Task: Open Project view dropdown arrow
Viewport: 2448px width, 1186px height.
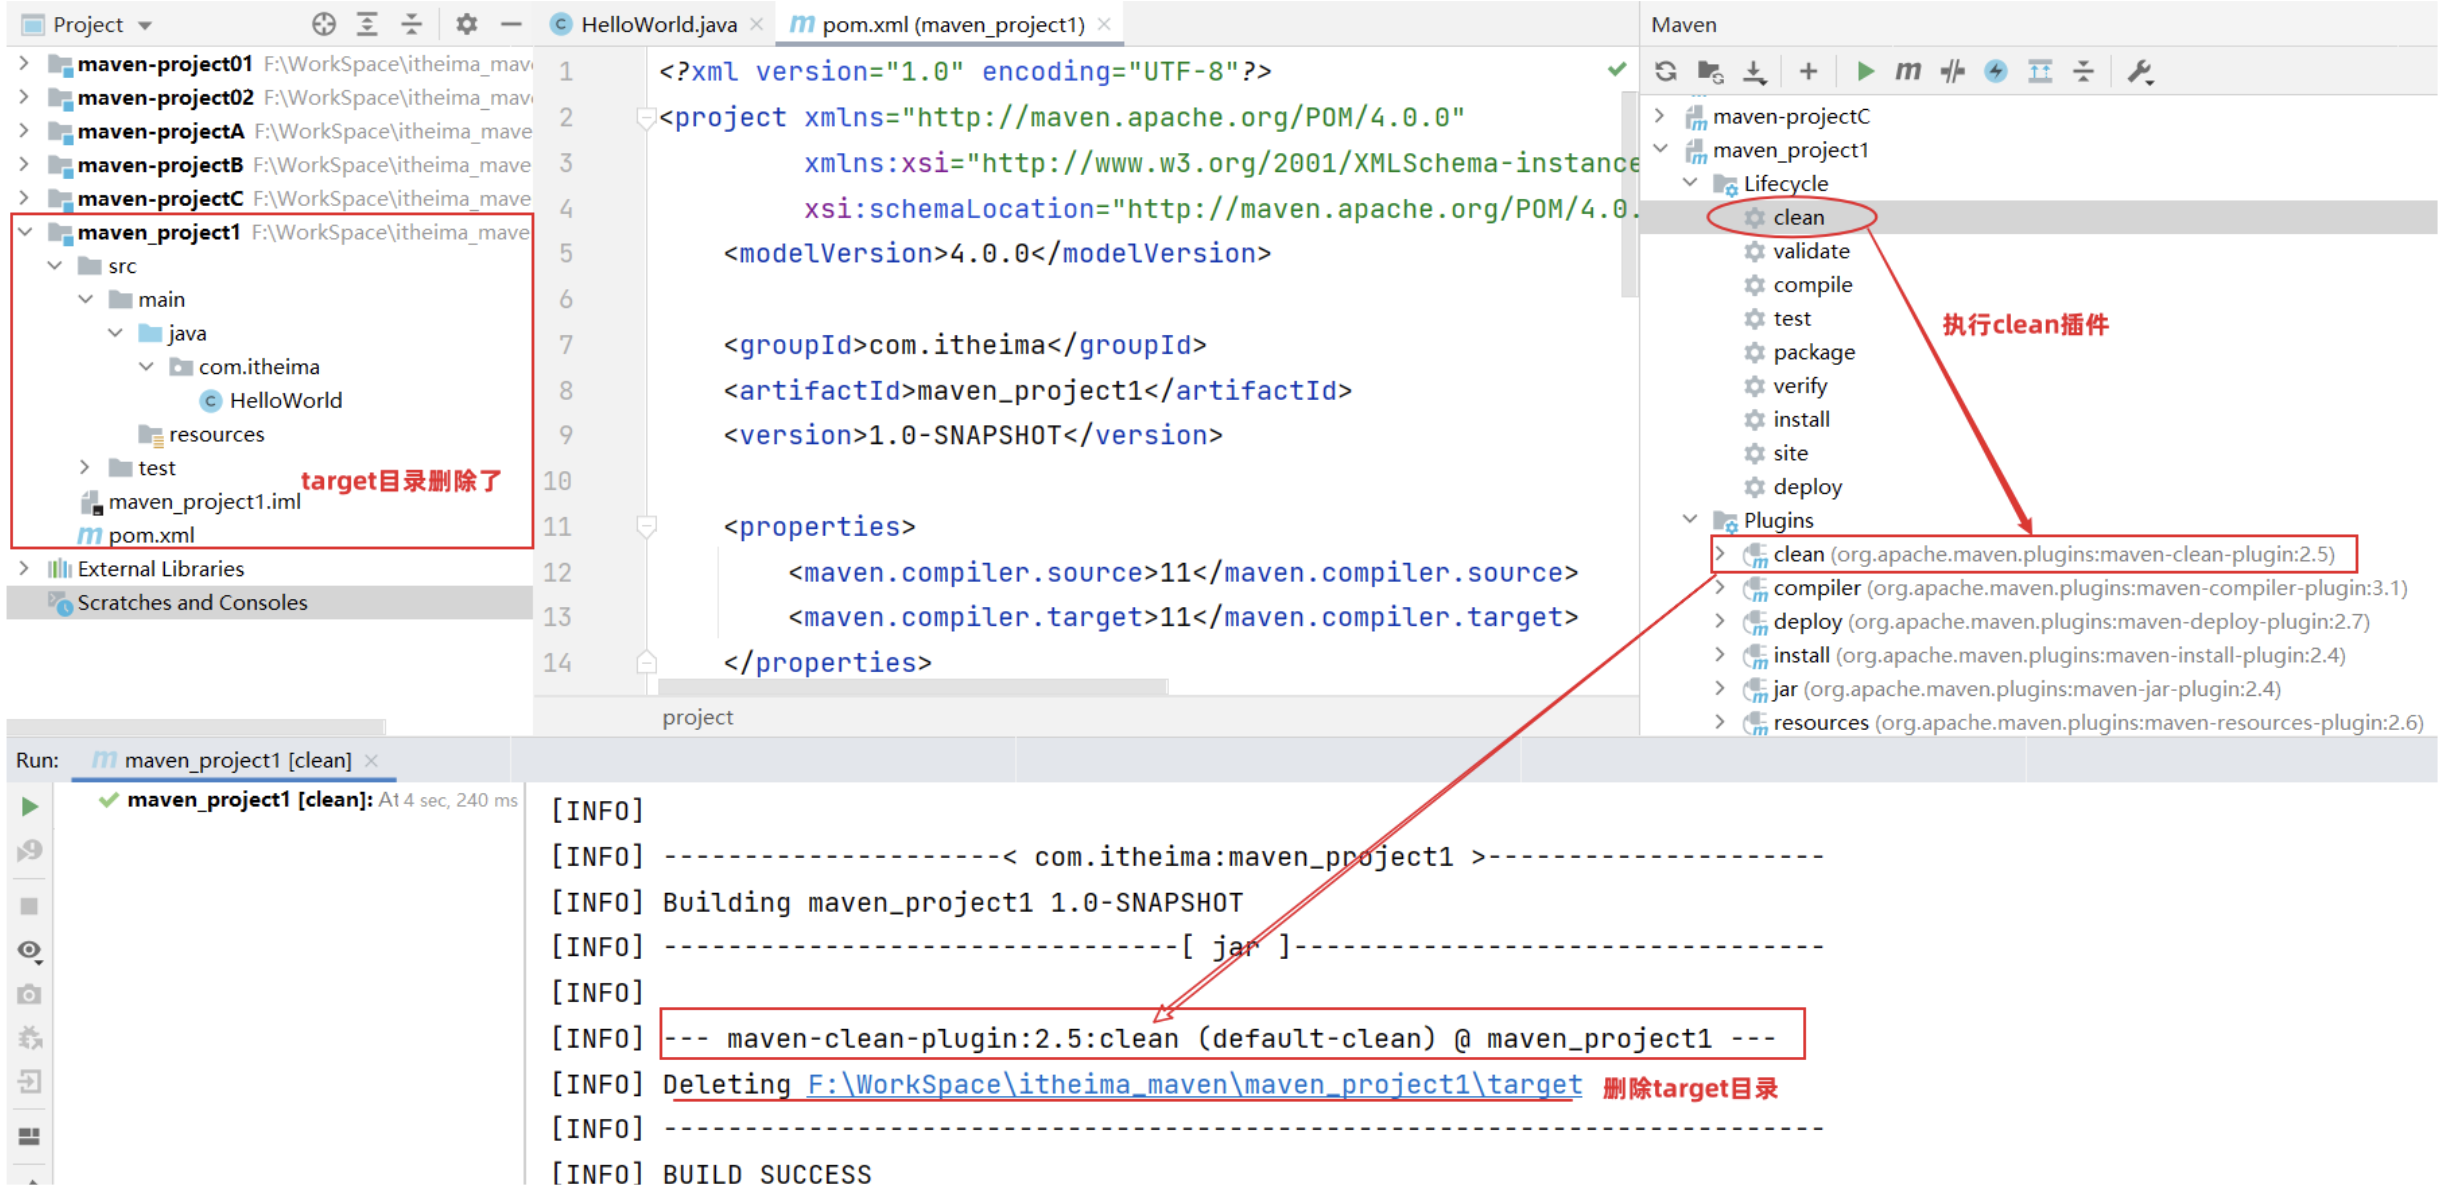Action: [x=146, y=25]
